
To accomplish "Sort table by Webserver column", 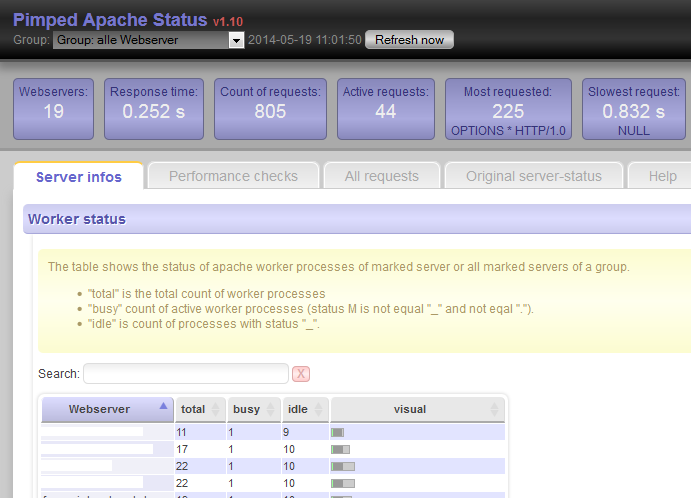I will point(107,409).
